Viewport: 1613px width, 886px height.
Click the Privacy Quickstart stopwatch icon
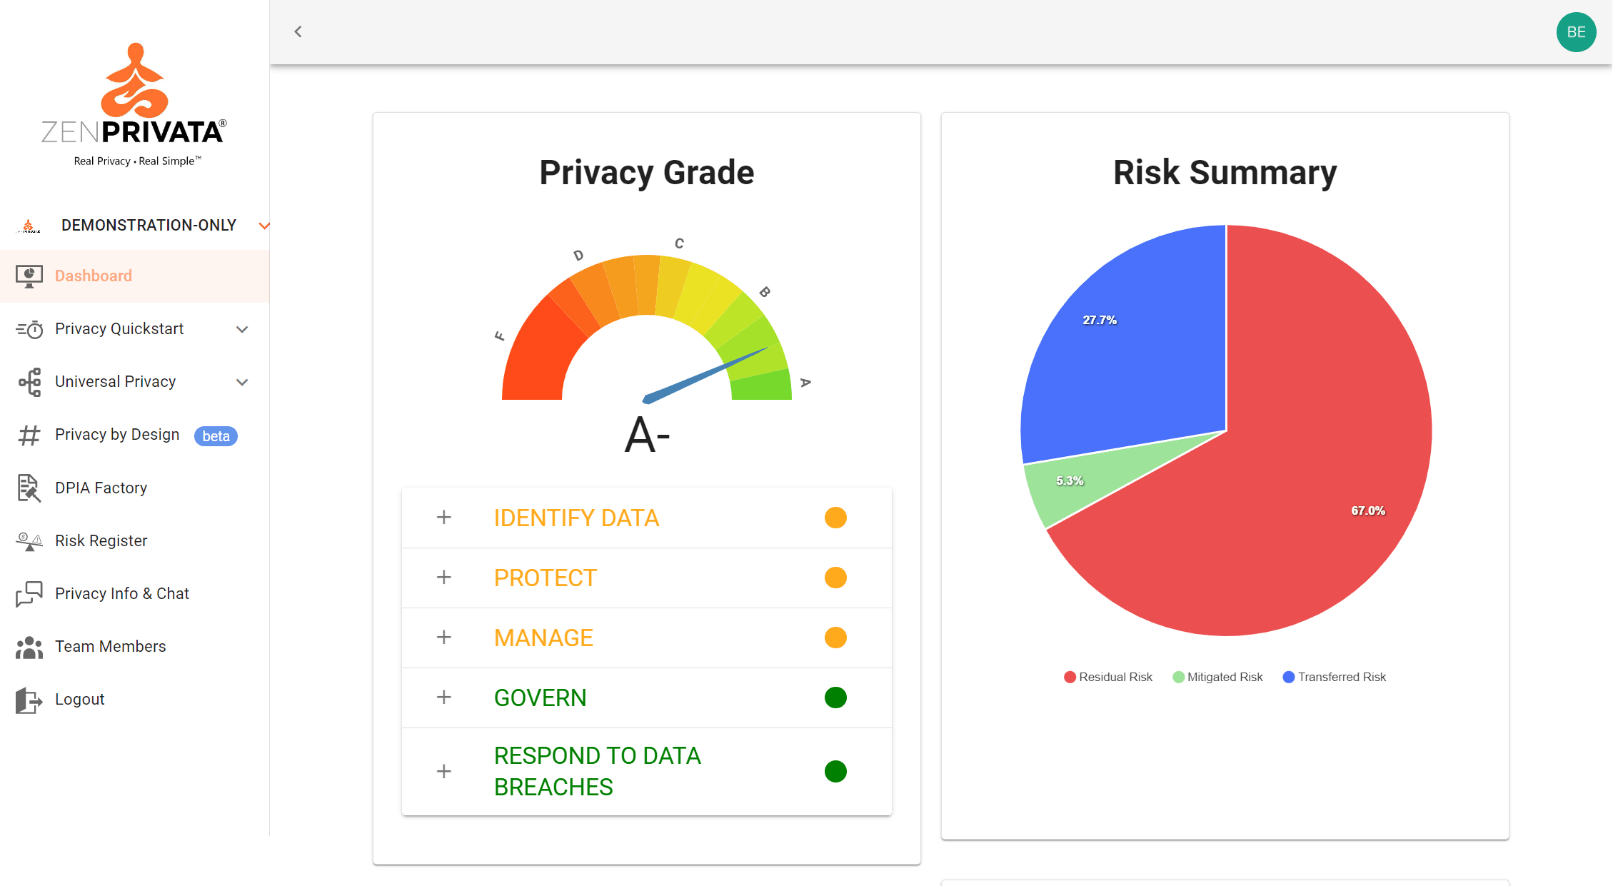(29, 329)
